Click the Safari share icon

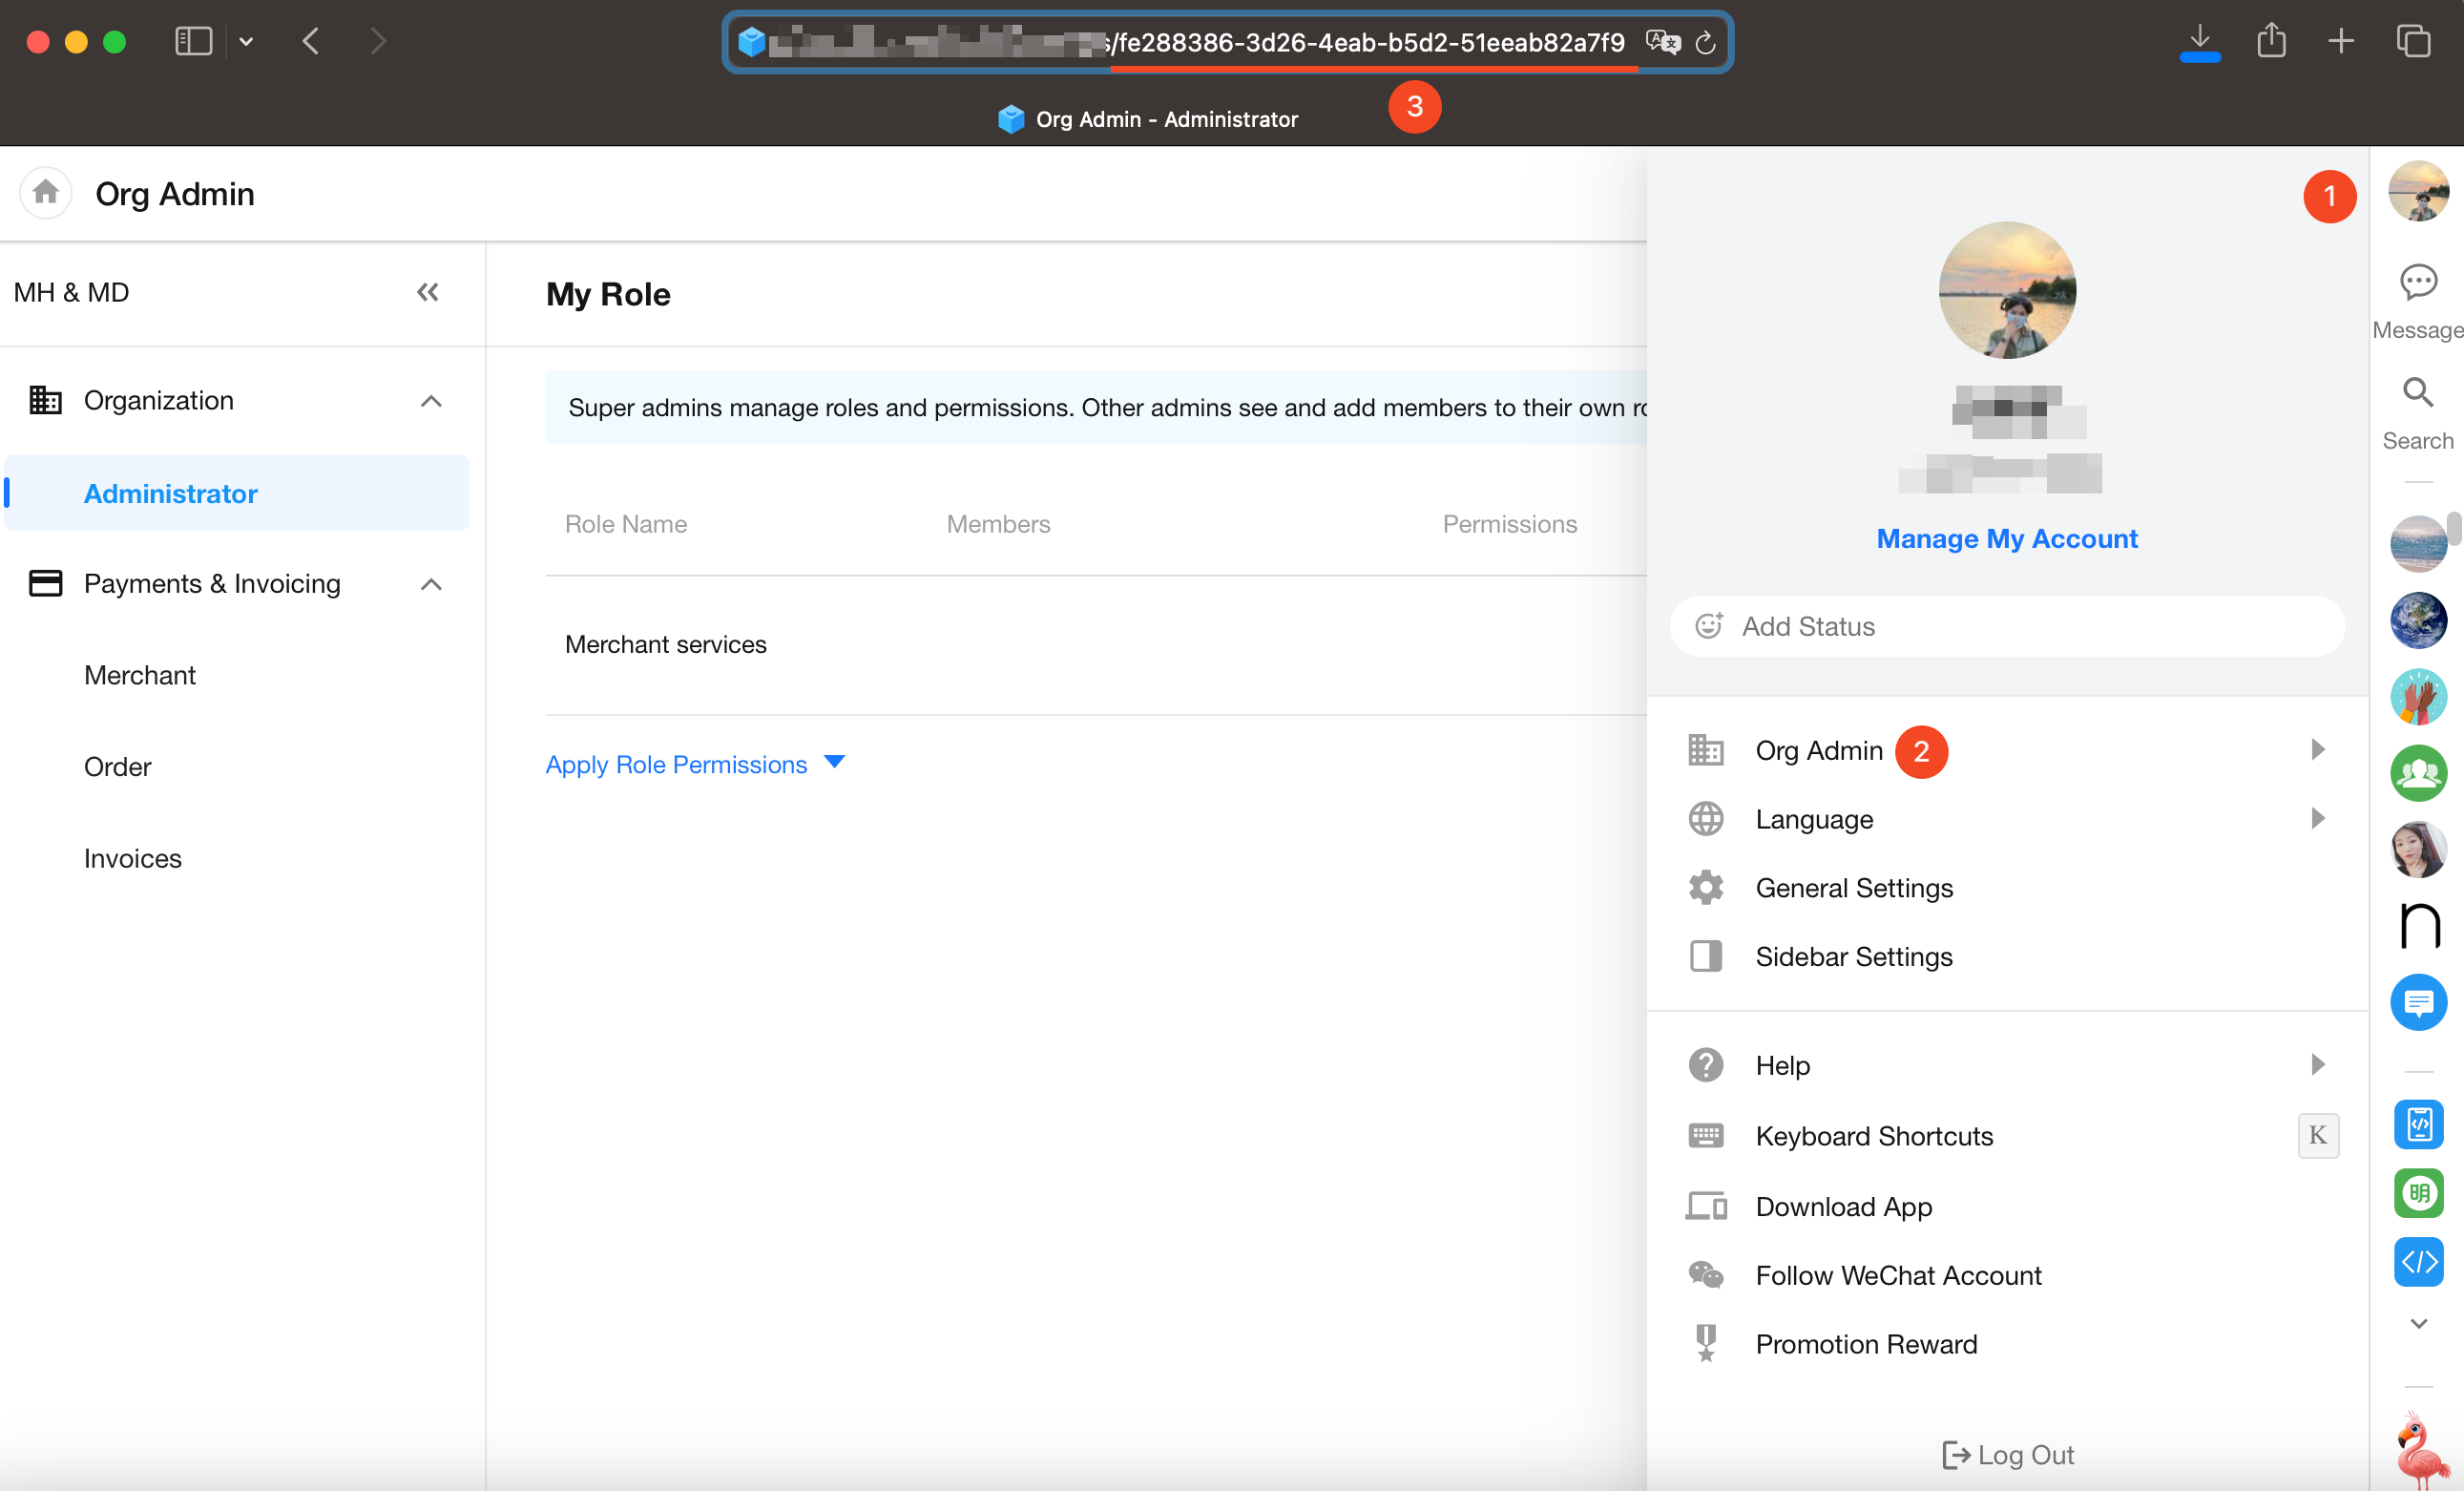click(2271, 41)
